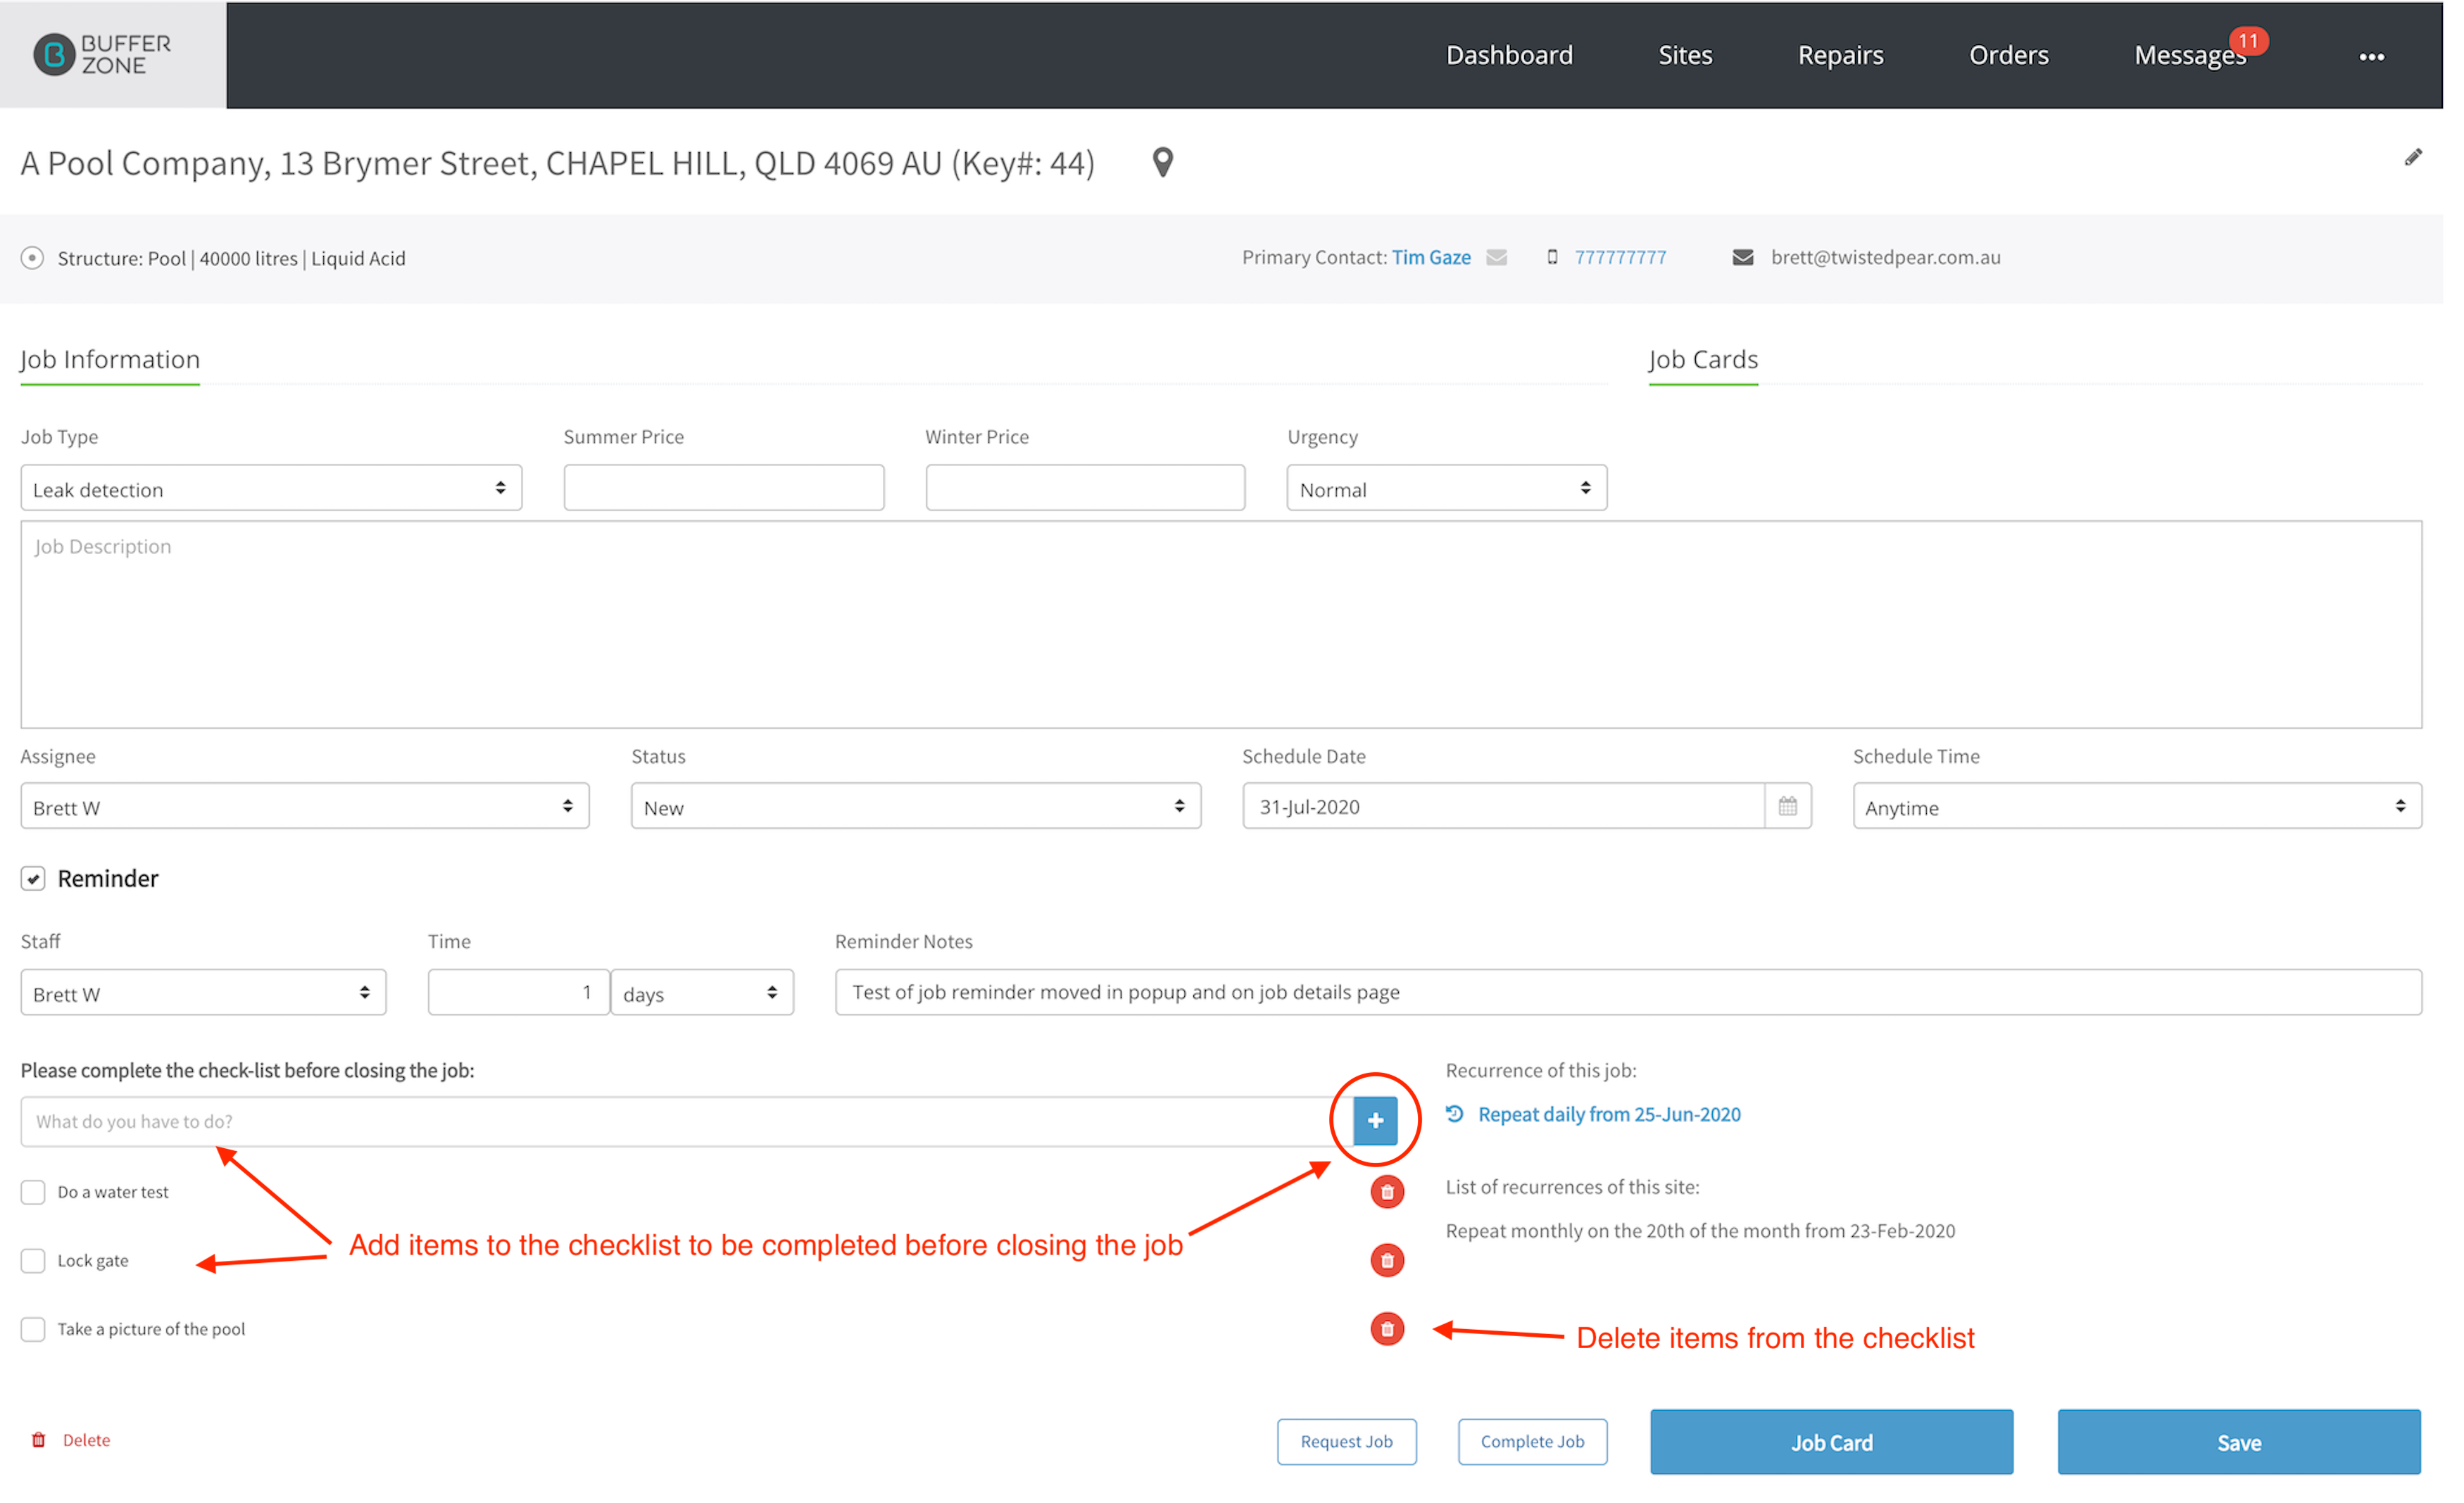Check 'Take a picture of the pool'
The image size is (2464, 1503).
[33, 1329]
